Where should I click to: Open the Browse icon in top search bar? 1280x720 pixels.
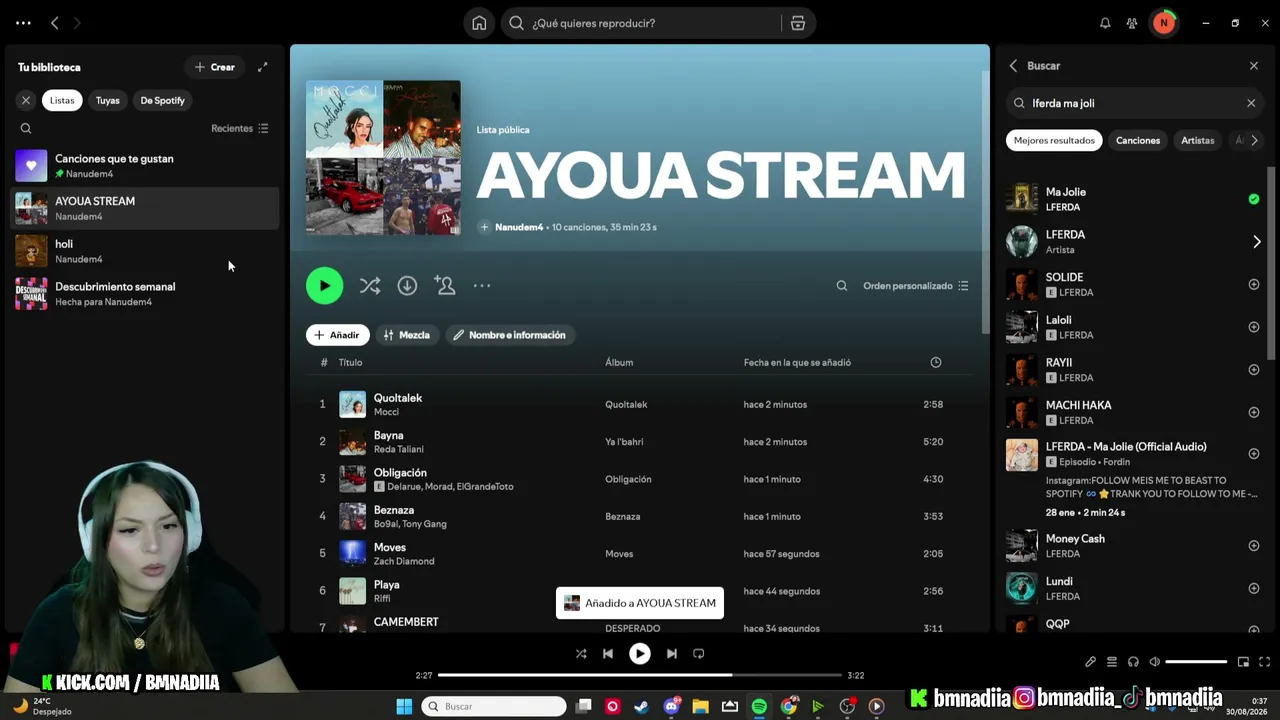pyautogui.click(x=798, y=23)
